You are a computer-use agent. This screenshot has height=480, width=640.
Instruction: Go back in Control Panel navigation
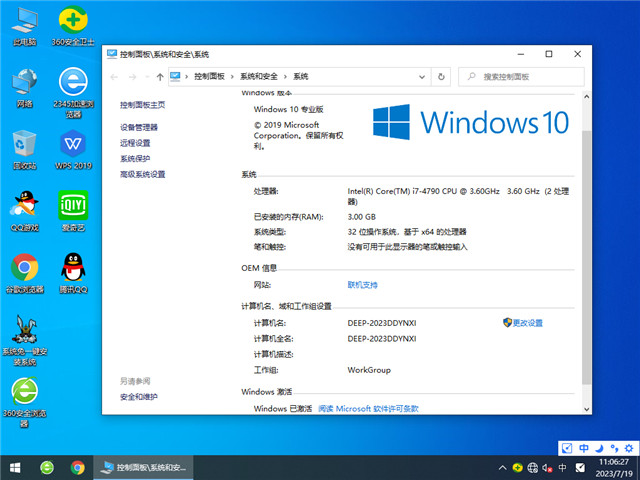[x=114, y=77]
